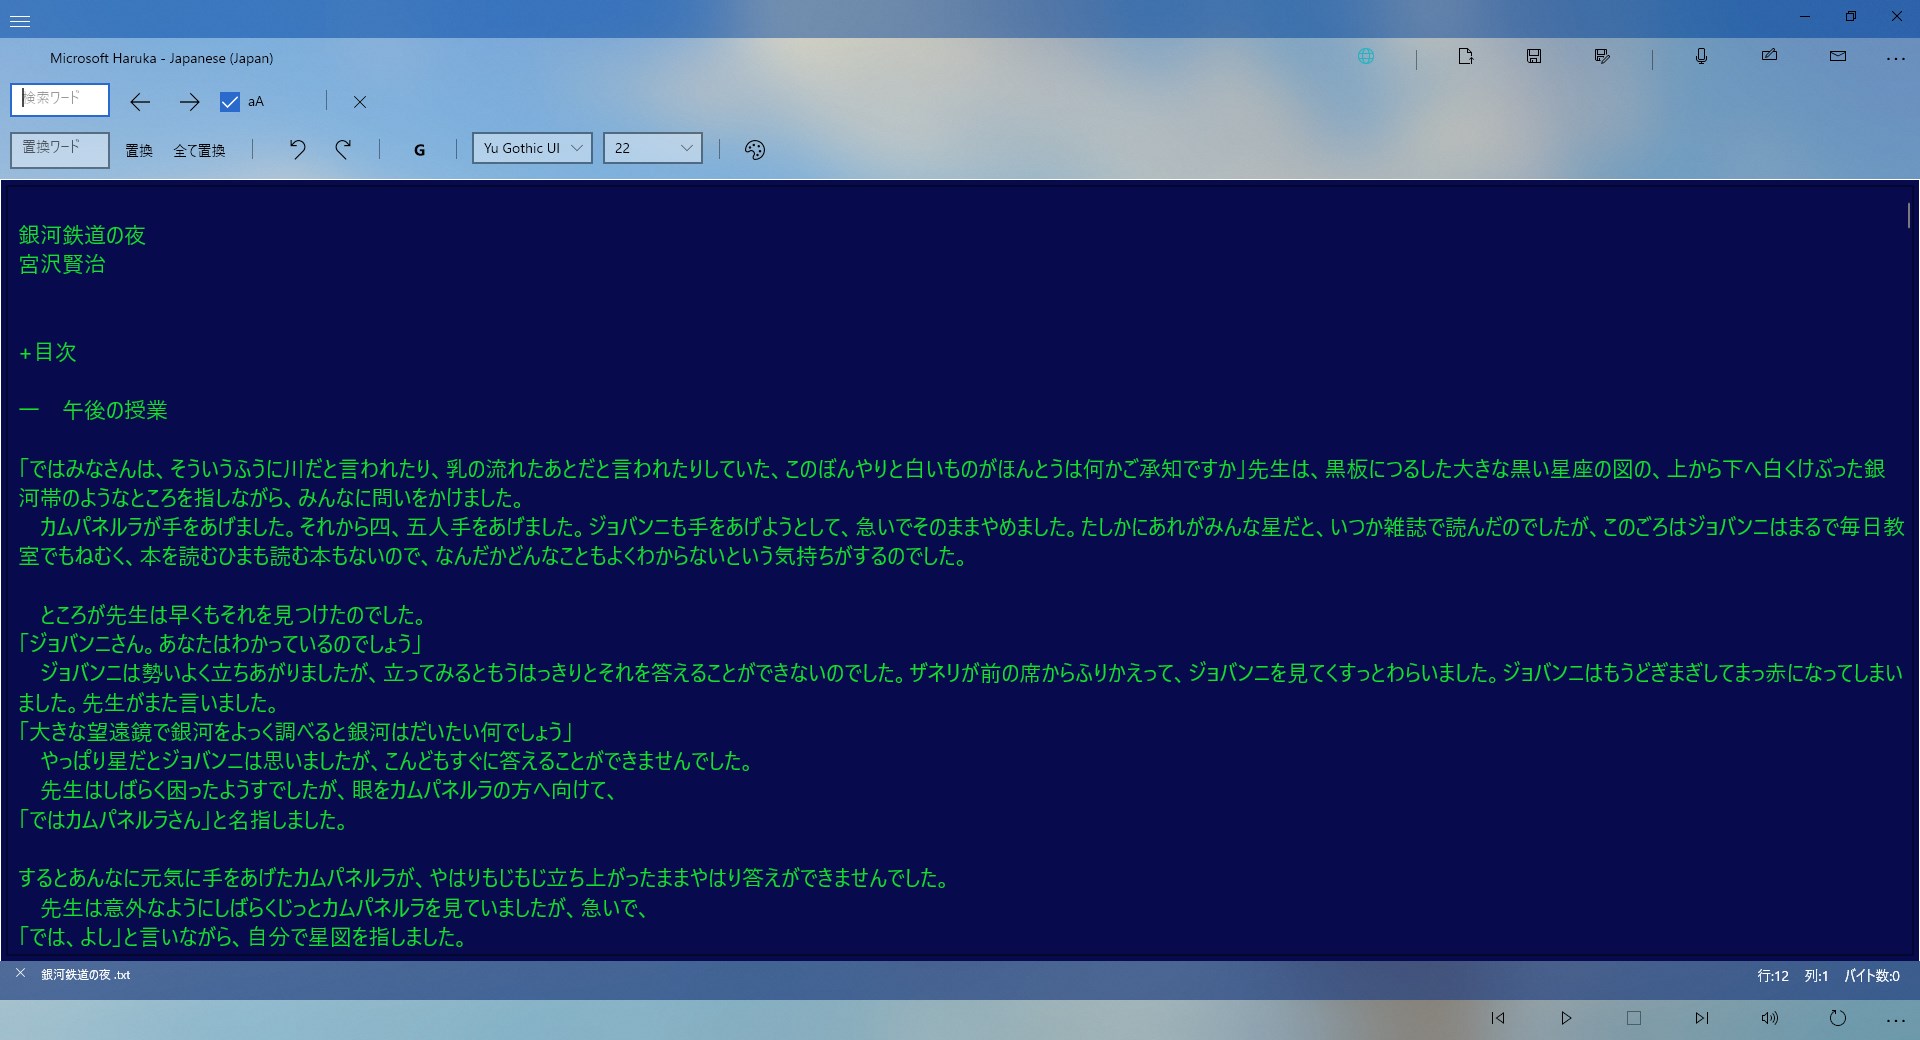Click the 列:1 status indicator

pos(1816,976)
